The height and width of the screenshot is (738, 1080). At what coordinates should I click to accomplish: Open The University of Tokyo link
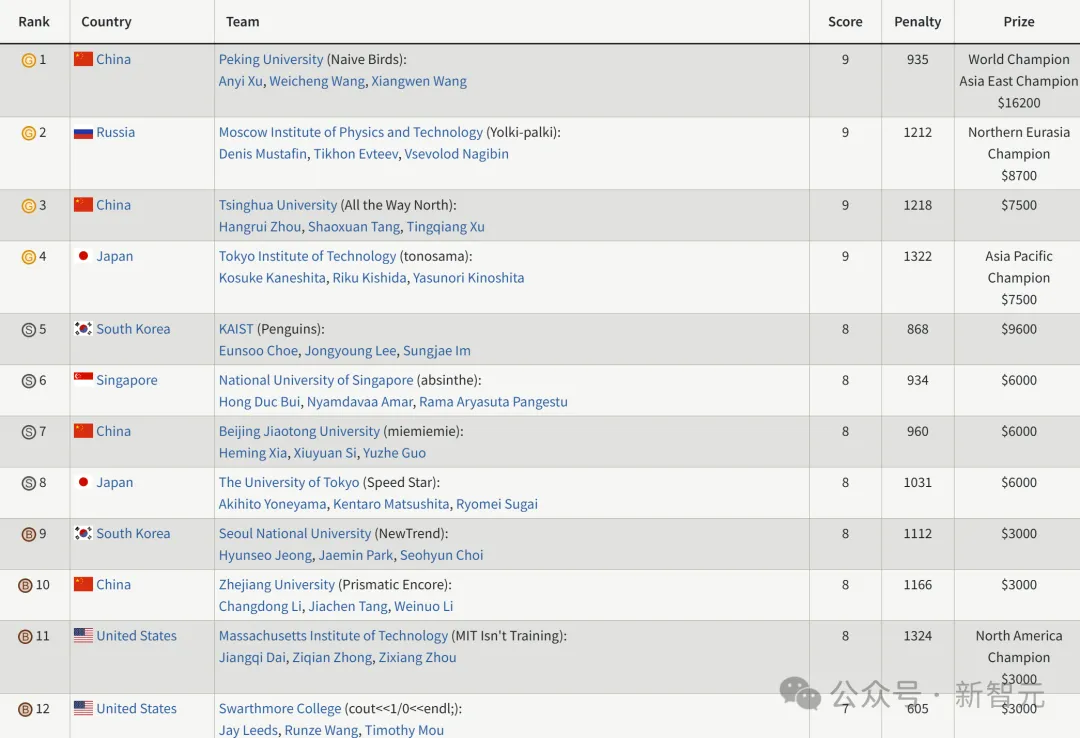pyautogui.click(x=289, y=482)
